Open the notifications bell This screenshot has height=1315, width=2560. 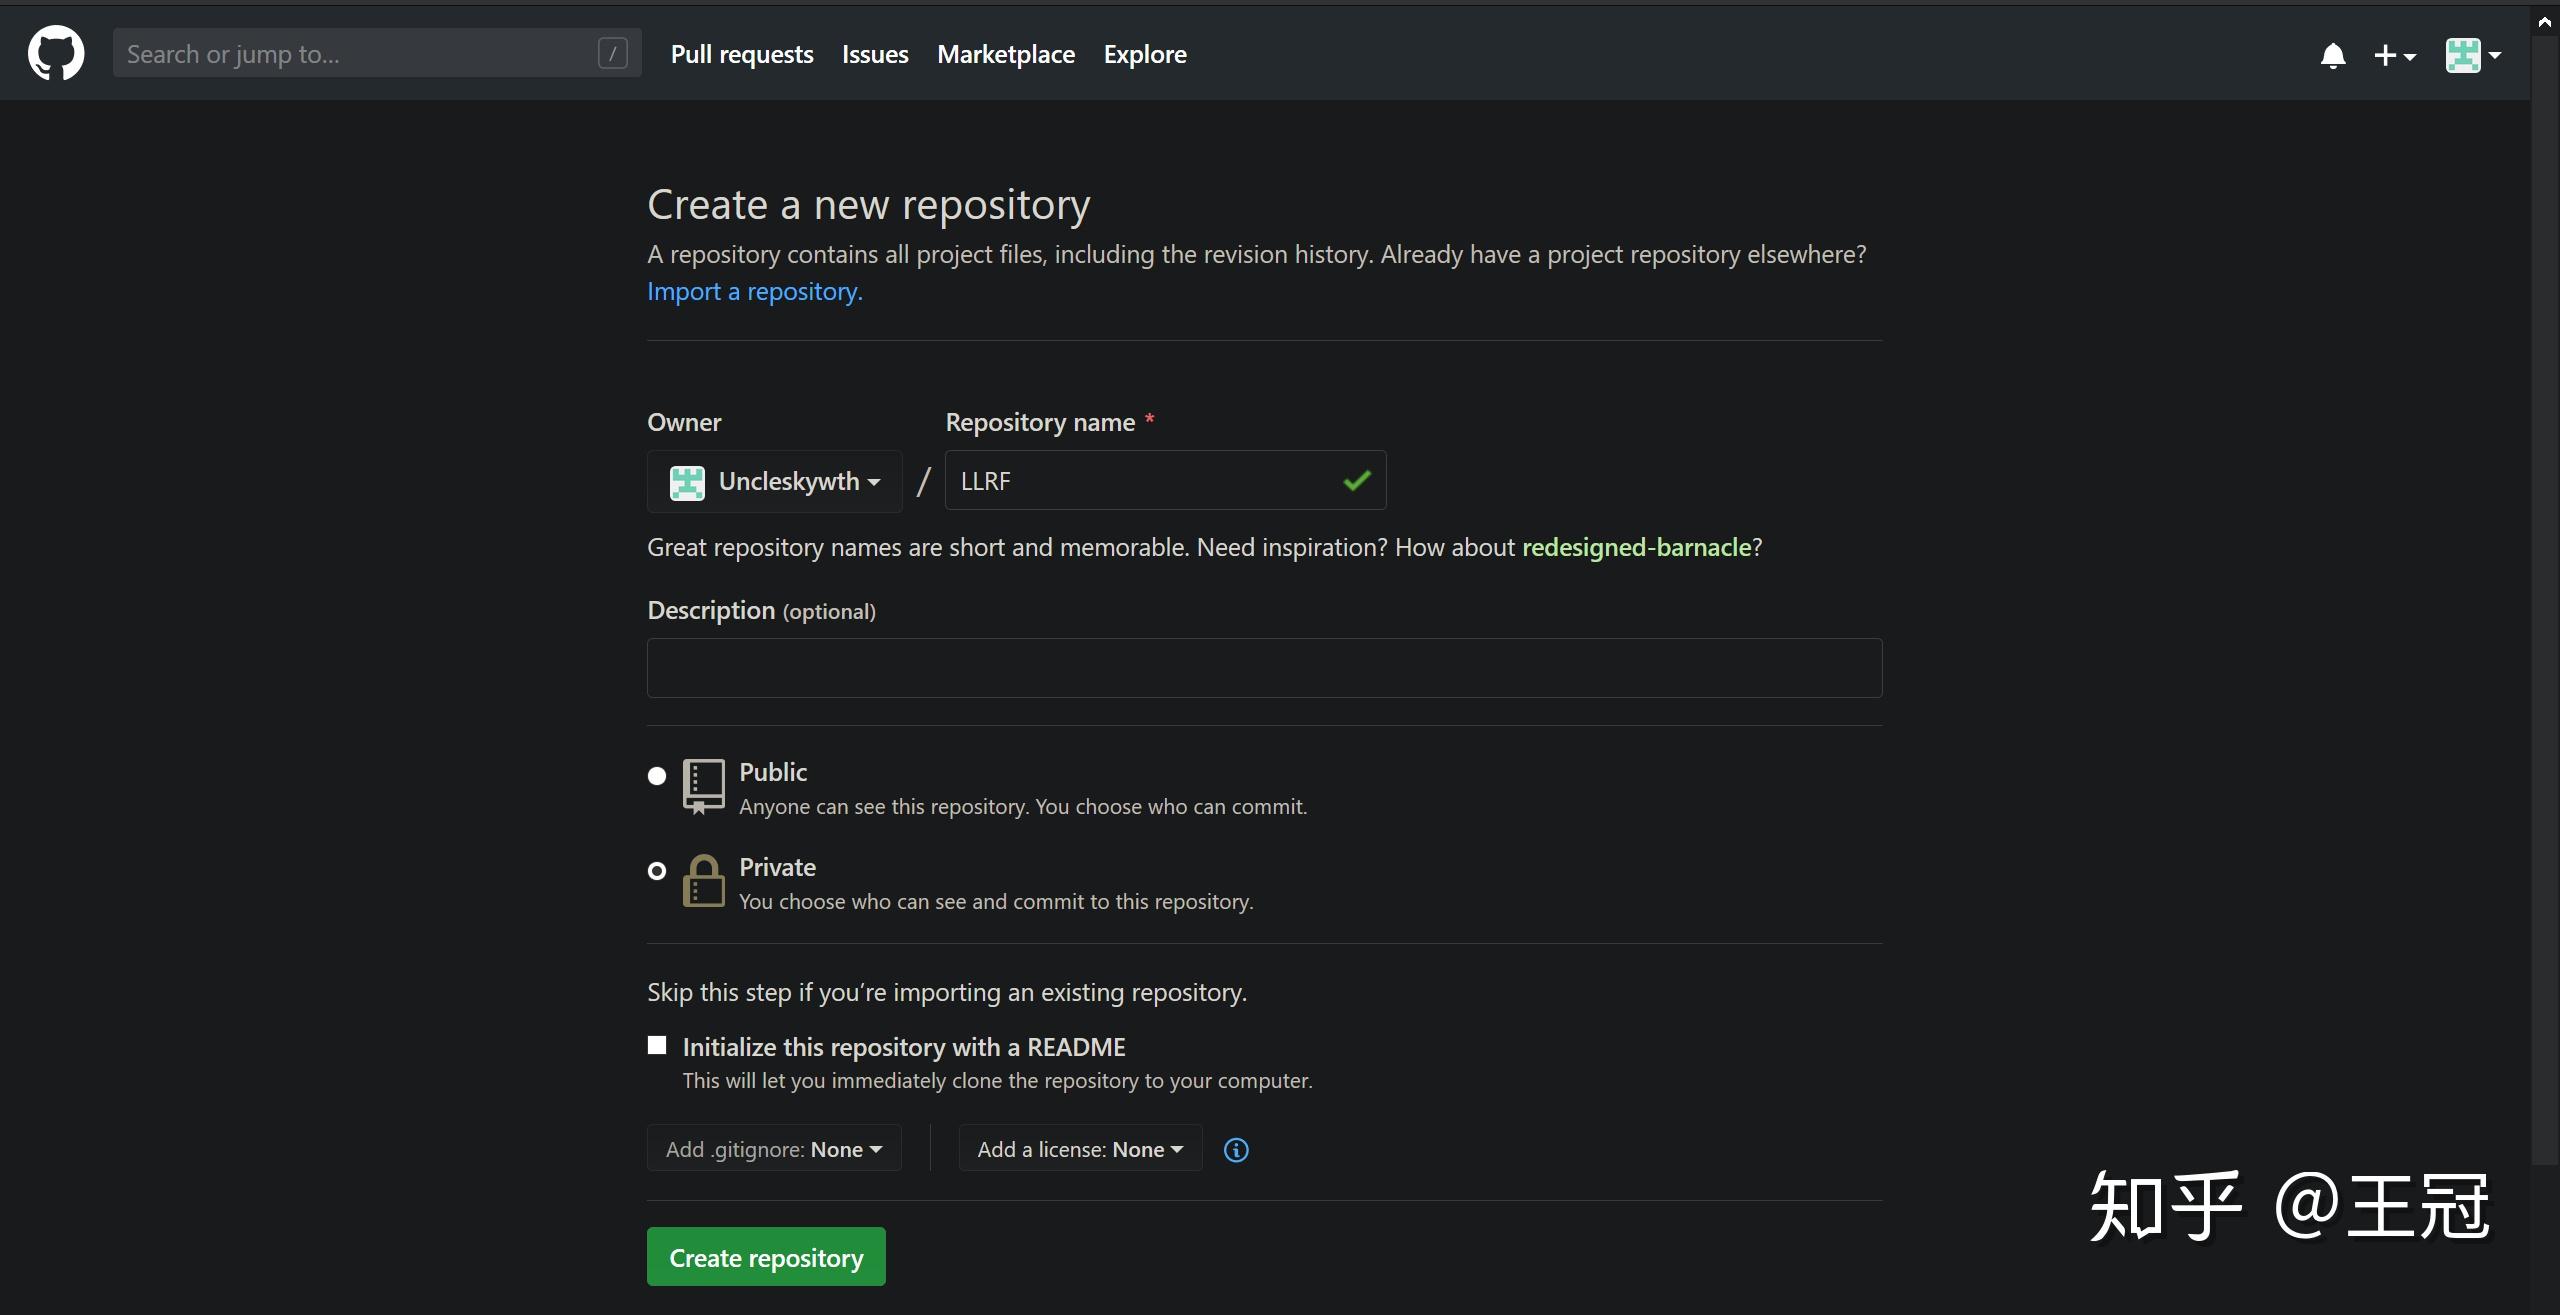[2332, 55]
